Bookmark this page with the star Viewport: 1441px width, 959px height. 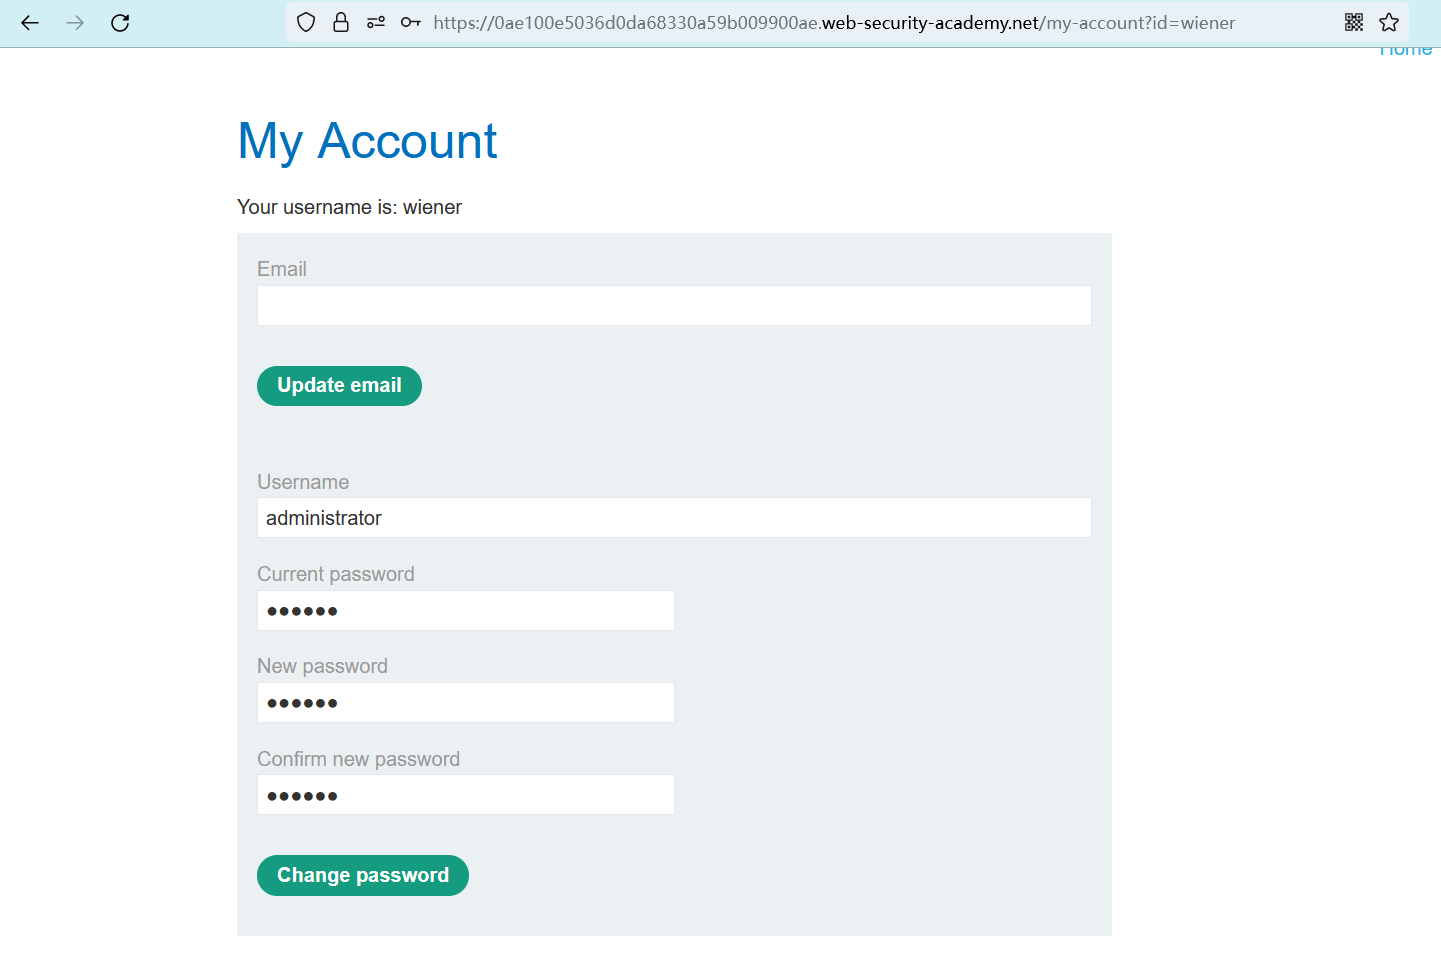[x=1389, y=23]
